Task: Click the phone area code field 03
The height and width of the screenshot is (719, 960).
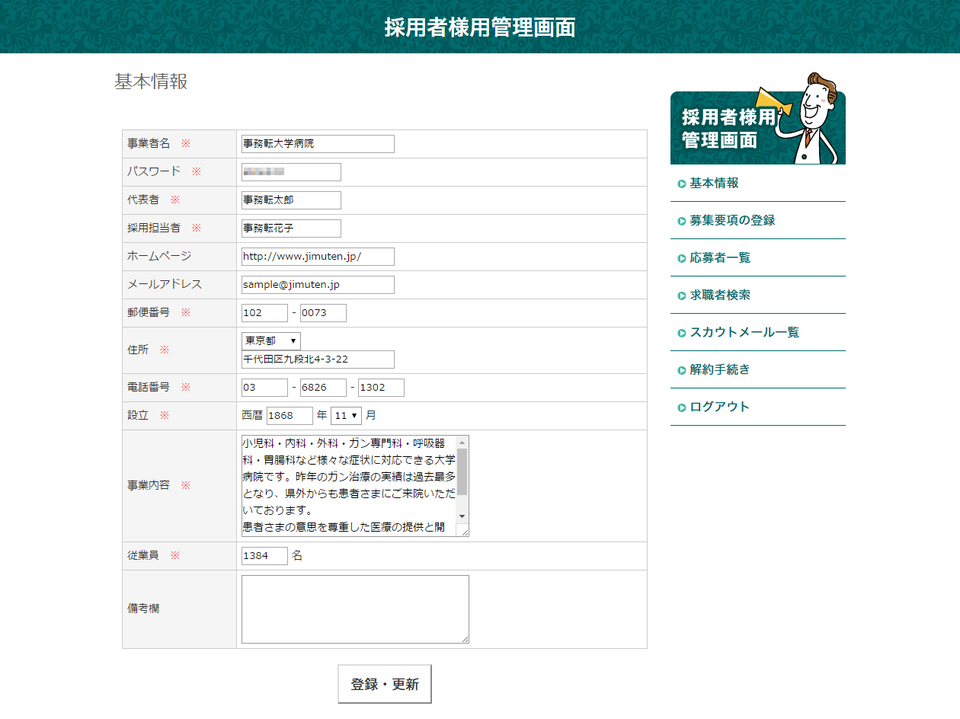Action: [x=264, y=388]
